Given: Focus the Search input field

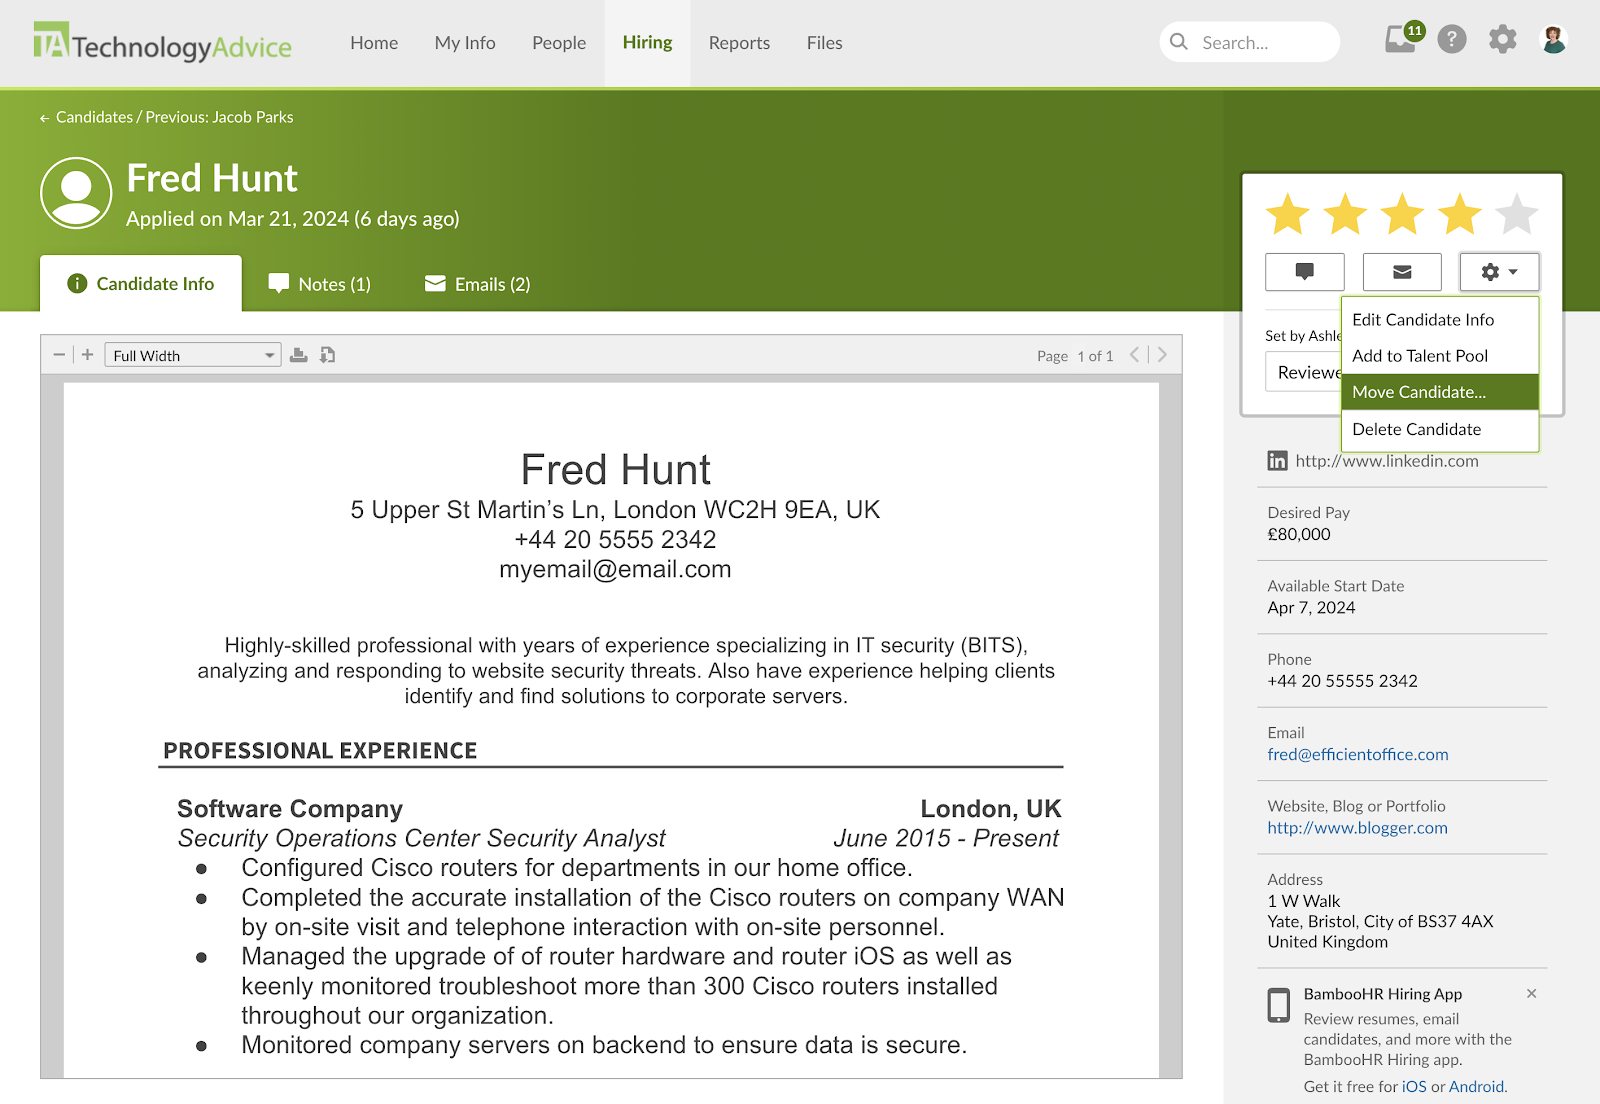Looking at the screenshot, I should [x=1250, y=42].
